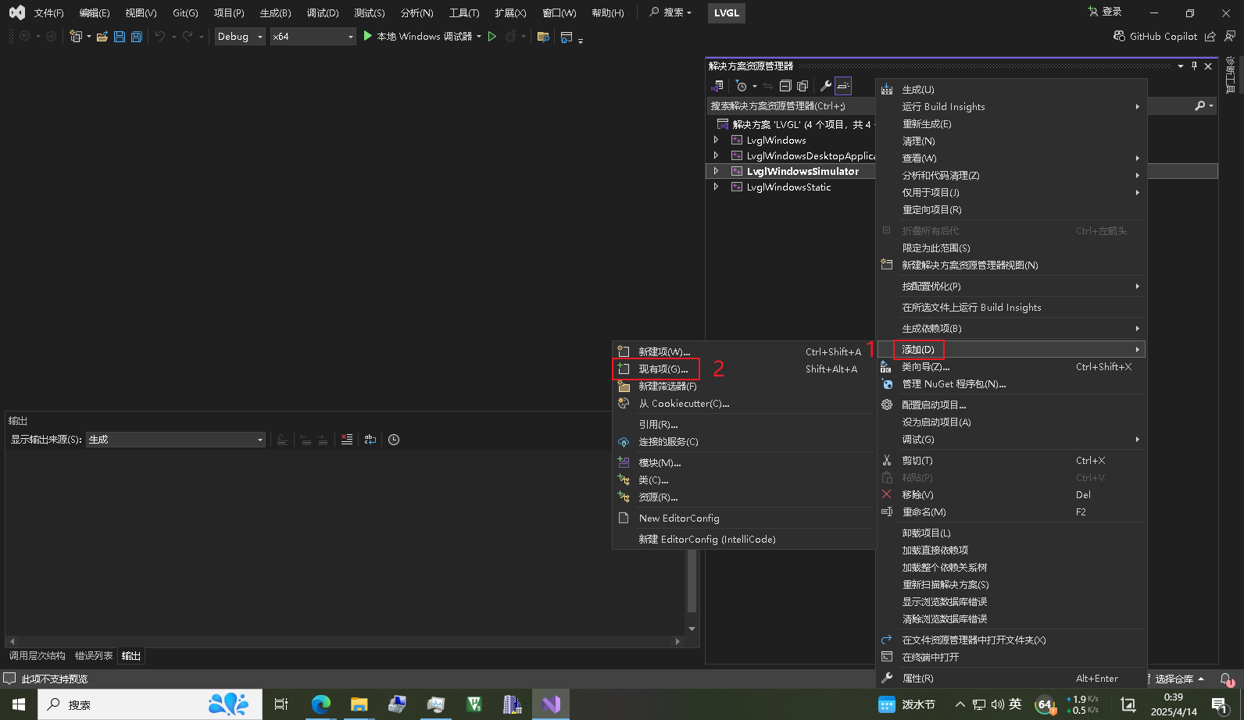Click the Solution Explorer search field
Screen dimensions: 1244x720
point(790,106)
